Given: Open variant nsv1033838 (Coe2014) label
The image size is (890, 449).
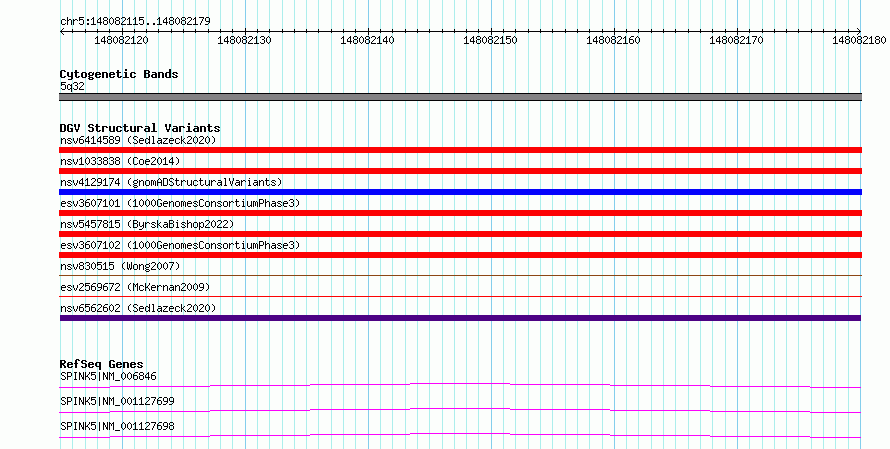Looking at the screenshot, I should click(120, 161).
